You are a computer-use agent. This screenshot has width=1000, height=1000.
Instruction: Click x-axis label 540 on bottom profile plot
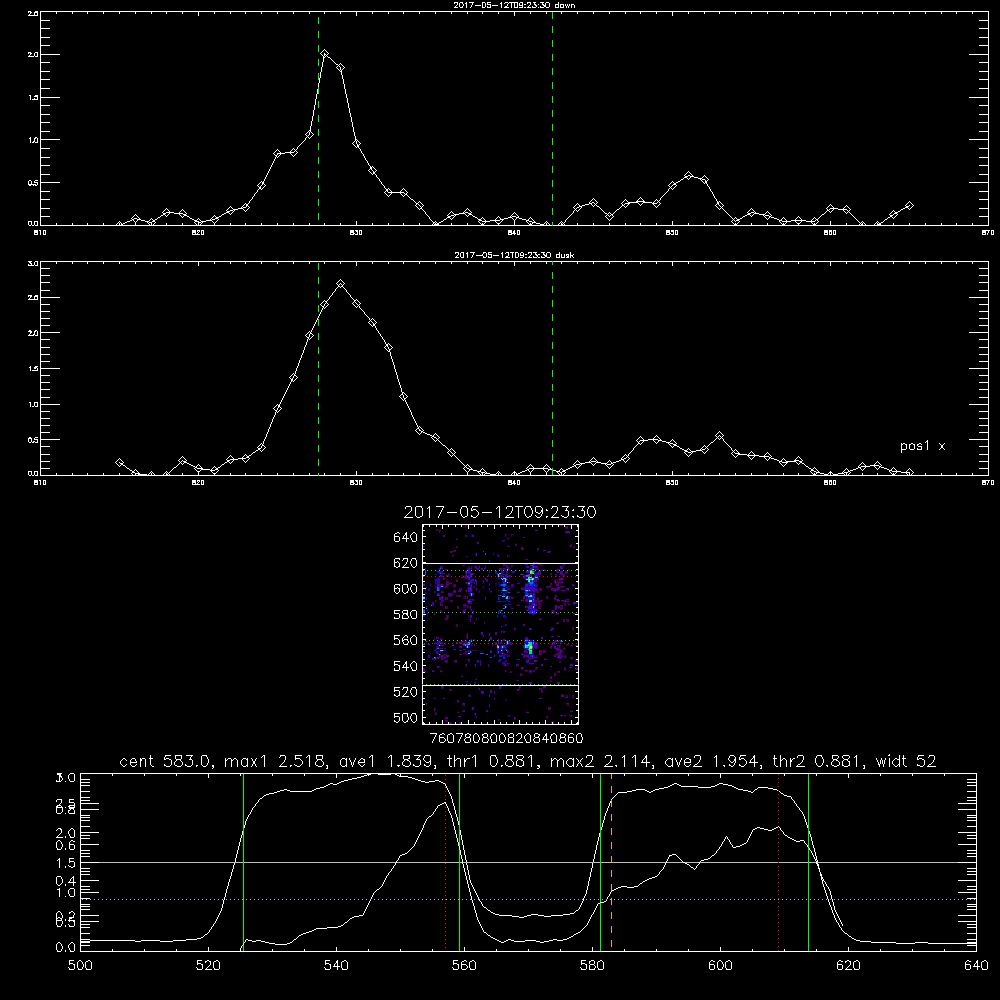pyautogui.click(x=336, y=966)
